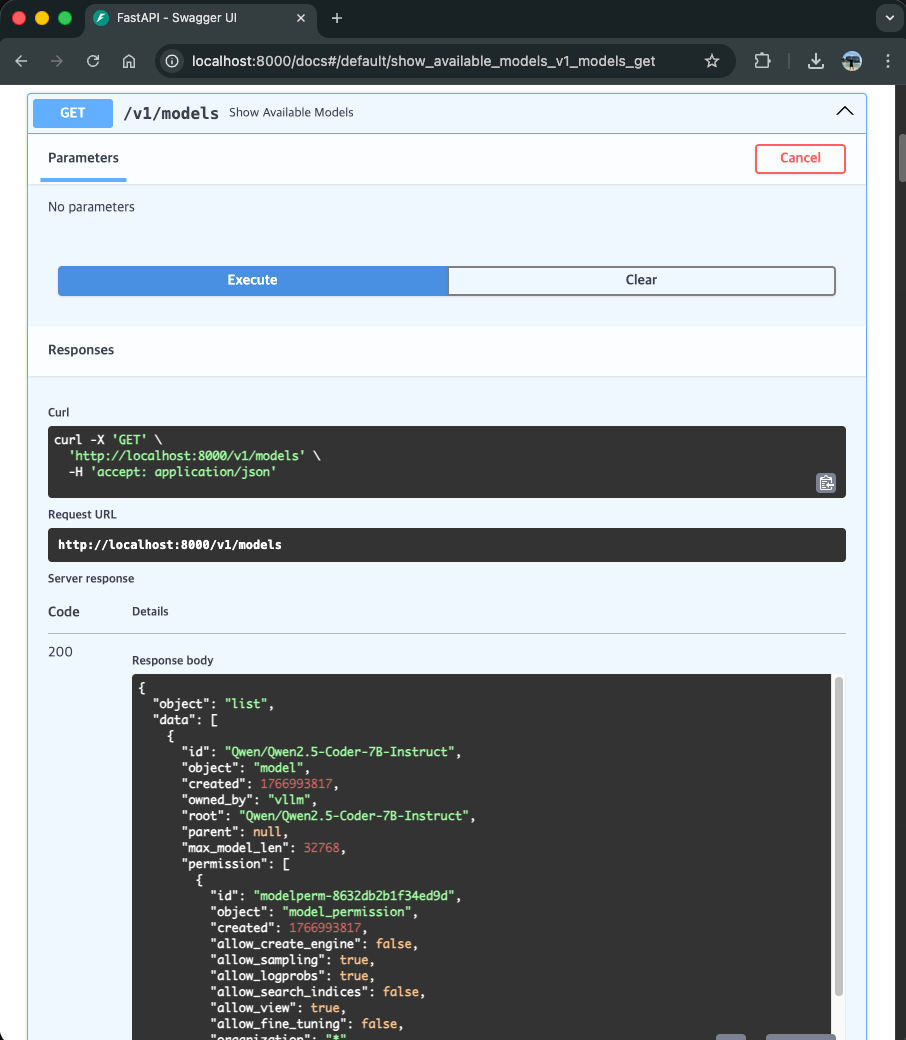Click the "Qwen/Qwen2.5-Coder-7B-Instruct" id value
The height and width of the screenshot is (1040, 906).
340,751
